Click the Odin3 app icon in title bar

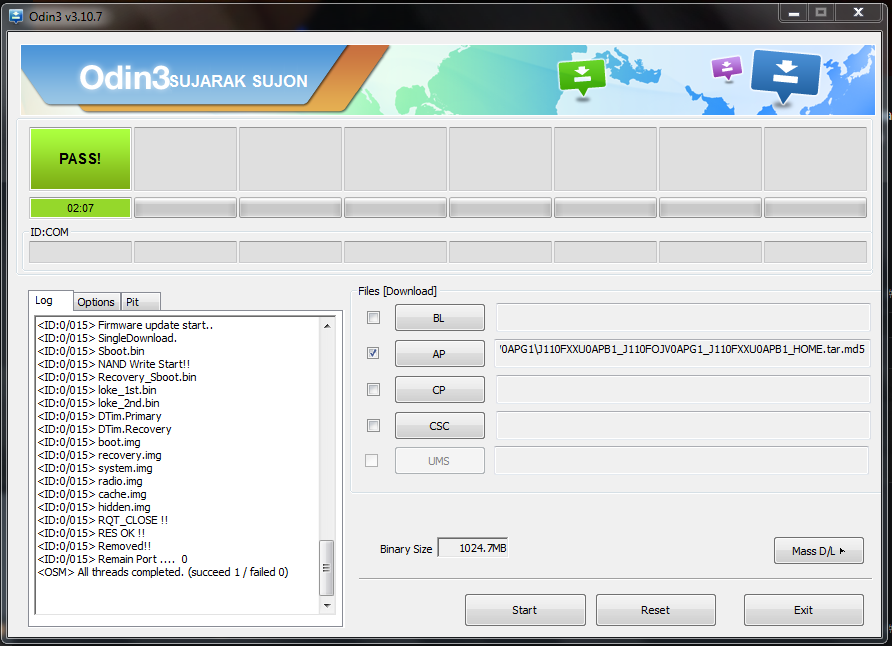[x=15, y=14]
